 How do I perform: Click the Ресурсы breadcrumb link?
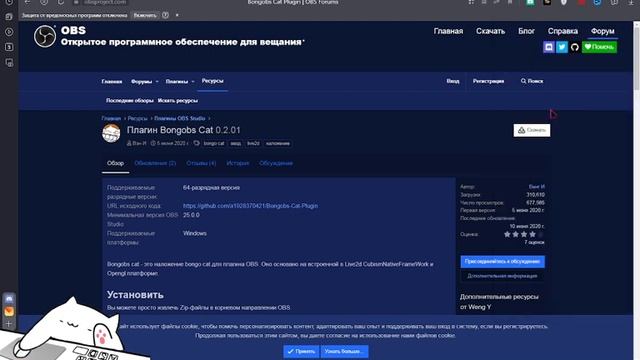137,118
